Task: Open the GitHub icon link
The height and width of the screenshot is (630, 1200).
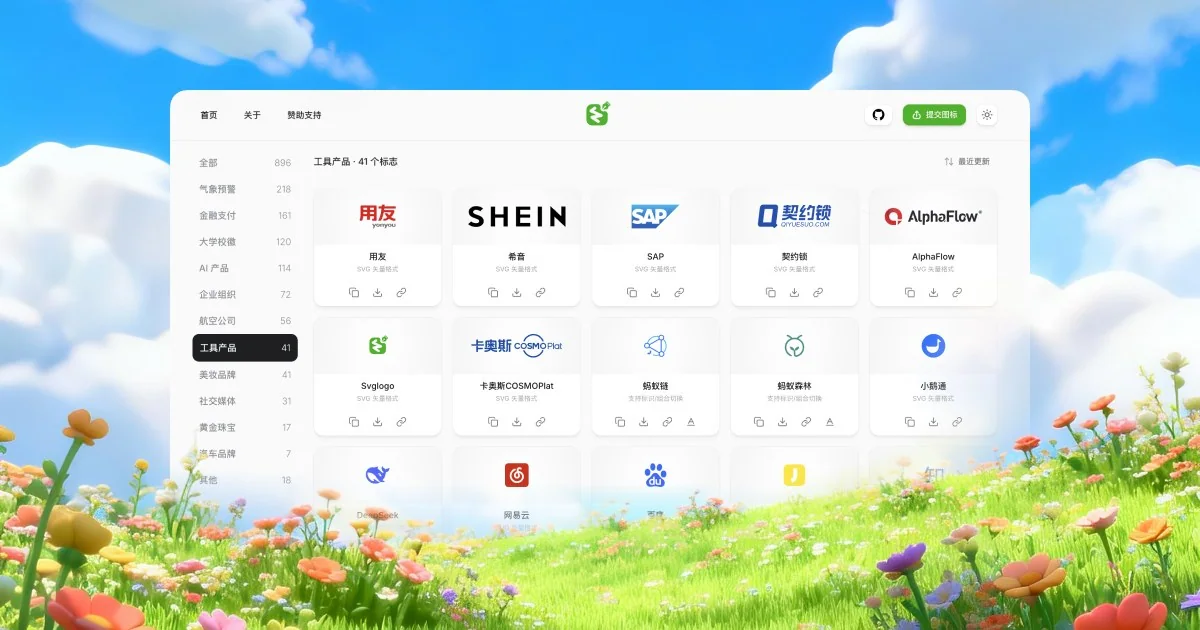Action: click(878, 115)
